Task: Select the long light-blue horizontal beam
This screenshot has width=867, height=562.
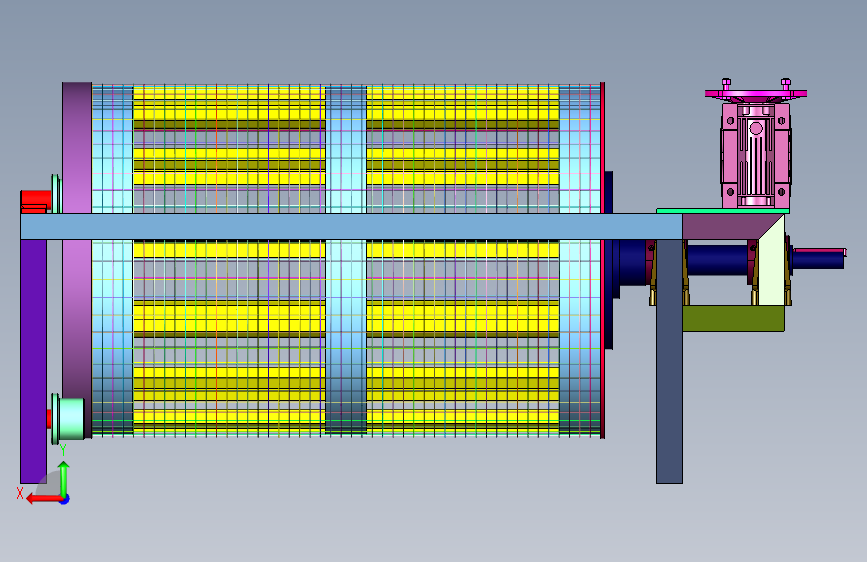Action: 351,227
